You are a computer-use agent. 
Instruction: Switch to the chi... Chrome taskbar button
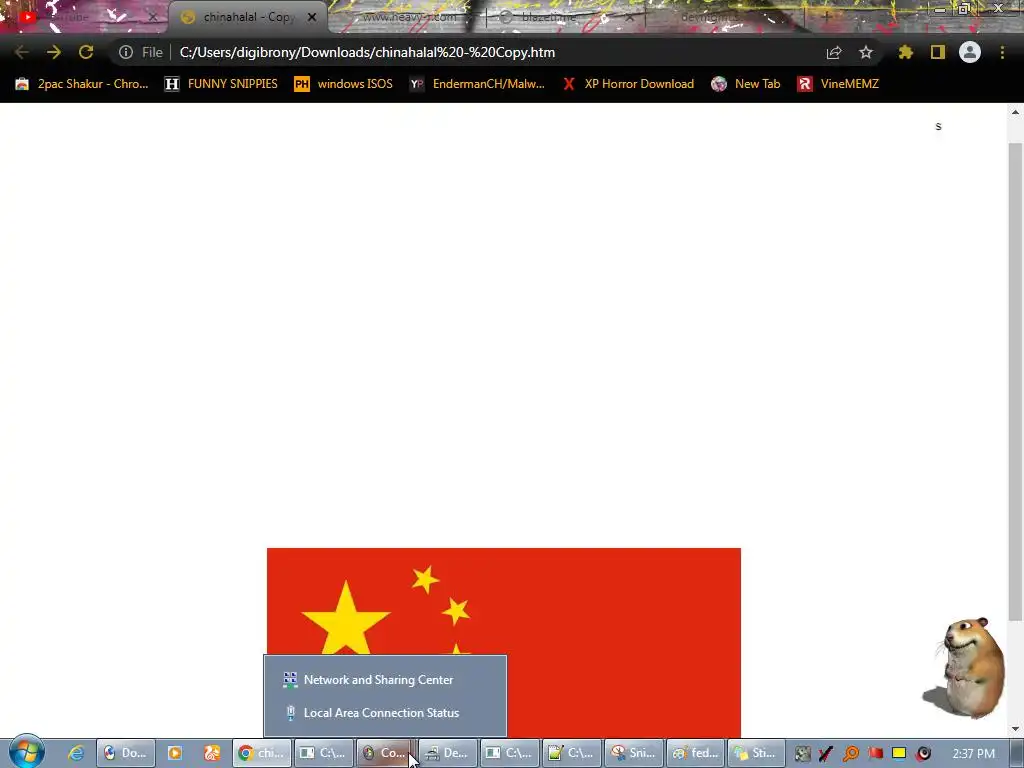262,753
